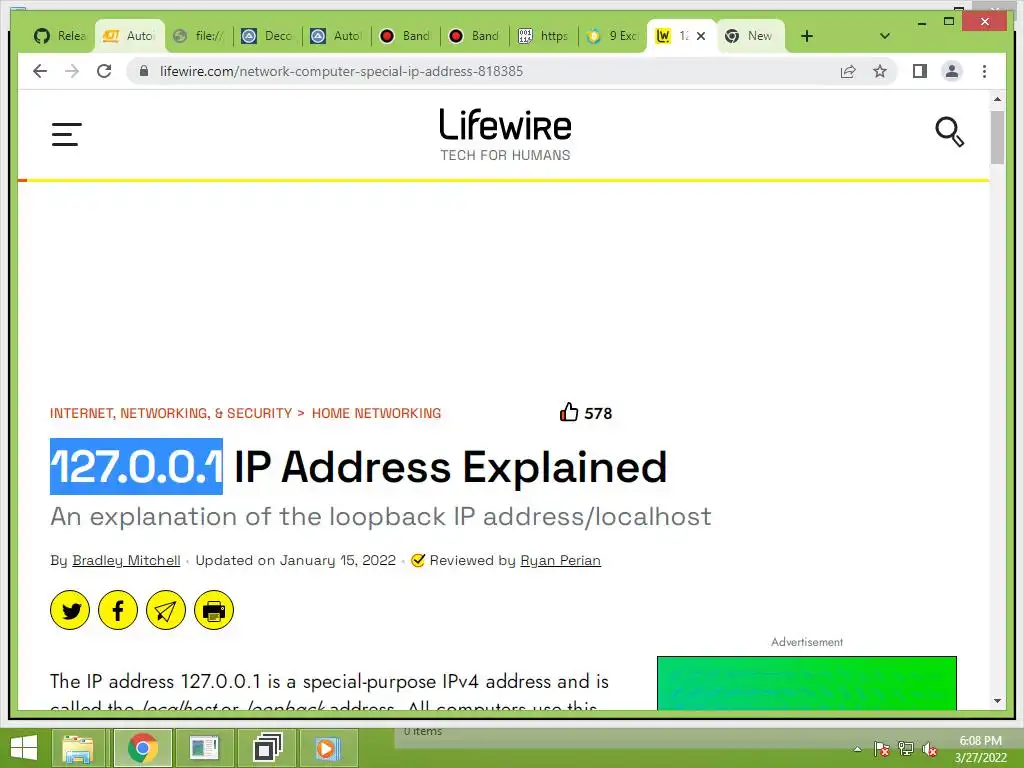Open author Bradley Mitchell profile

126,560
